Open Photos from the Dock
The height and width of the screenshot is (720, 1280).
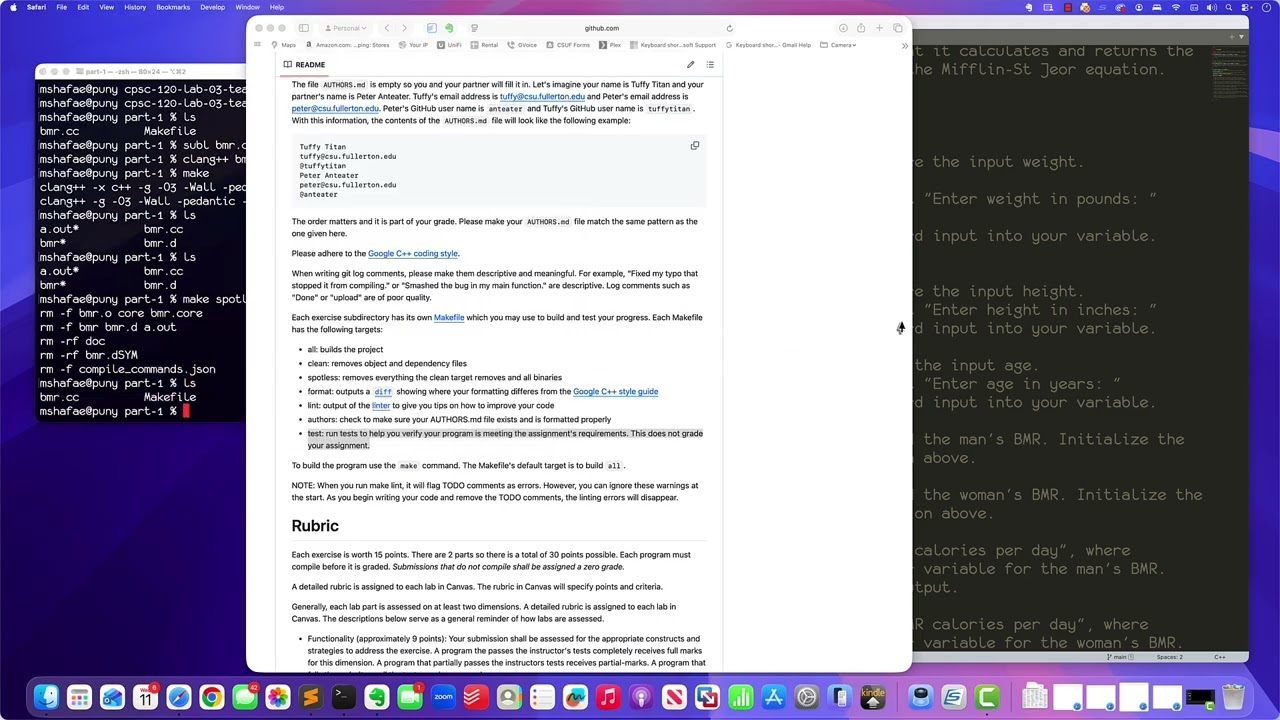[x=278, y=697]
